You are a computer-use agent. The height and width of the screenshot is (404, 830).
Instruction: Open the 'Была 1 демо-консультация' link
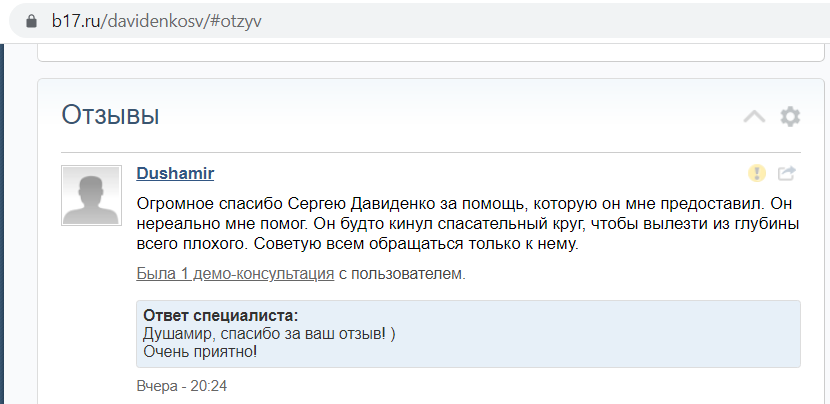(x=235, y=272)
